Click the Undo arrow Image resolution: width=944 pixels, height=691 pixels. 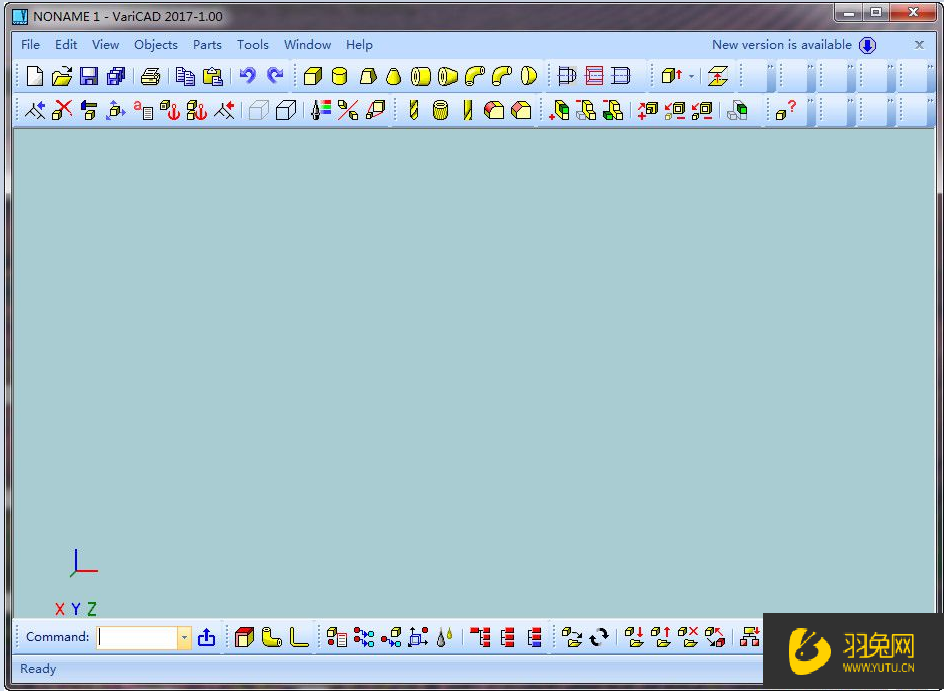[x=247, y=76]
